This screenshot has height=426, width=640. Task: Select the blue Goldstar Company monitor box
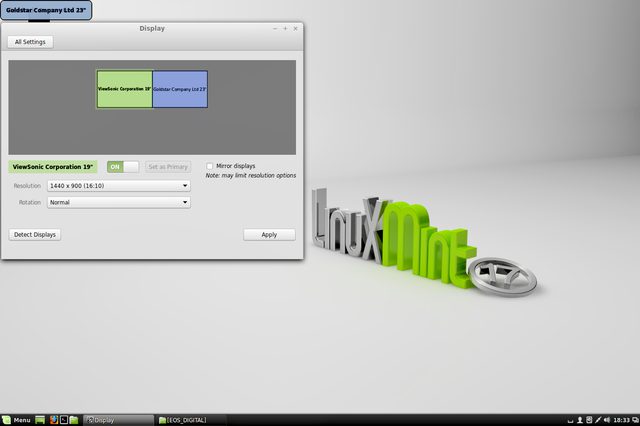180,89
